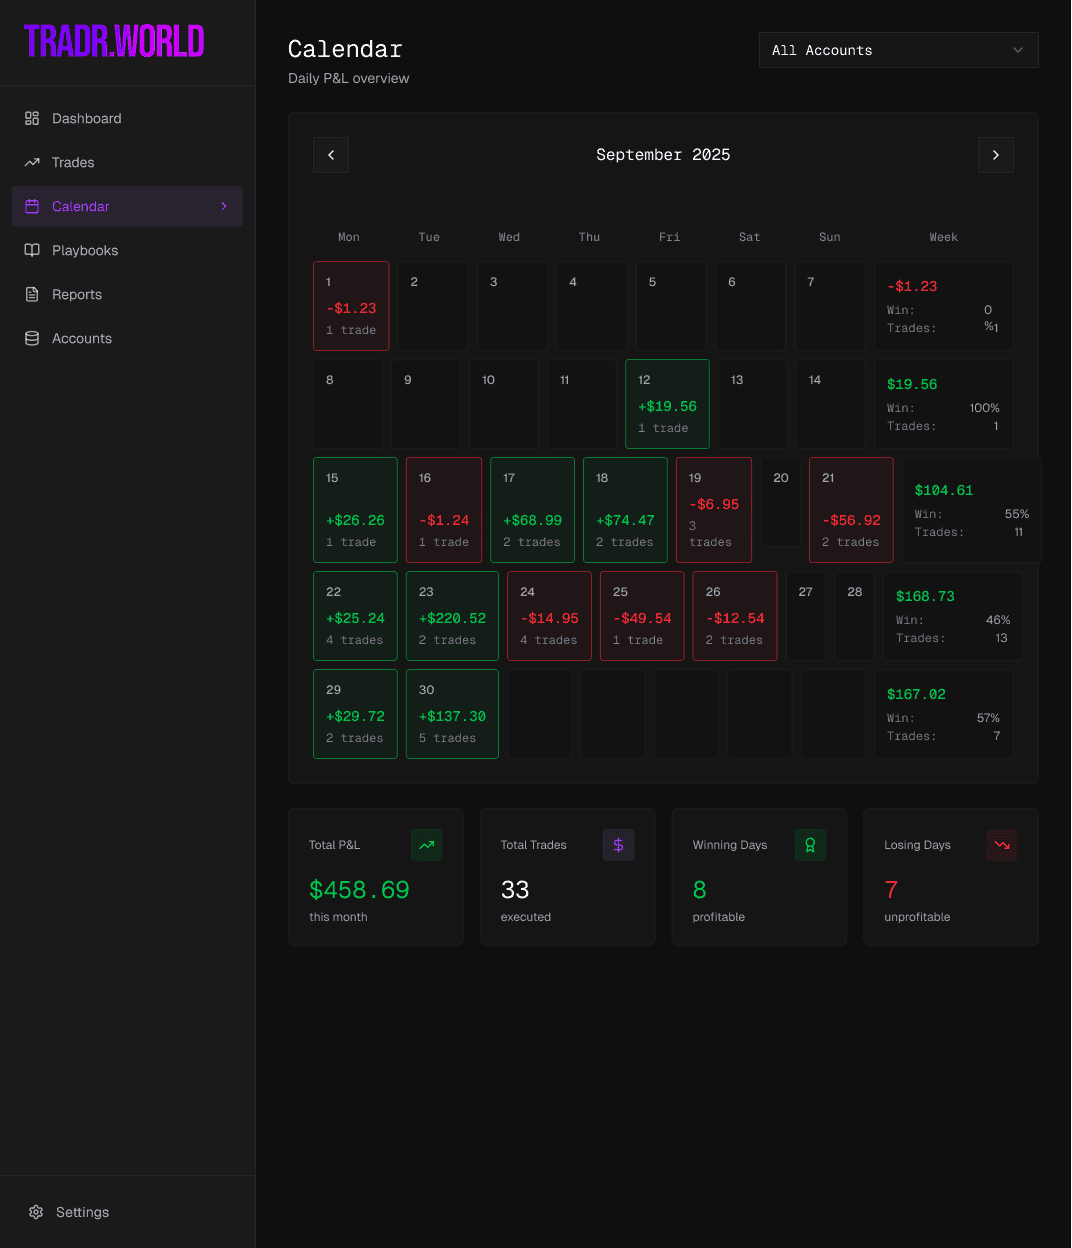The height and width of the screenshot is (1248, 1072).
Task: Click the Reports document icon
Action: [31, 294]
